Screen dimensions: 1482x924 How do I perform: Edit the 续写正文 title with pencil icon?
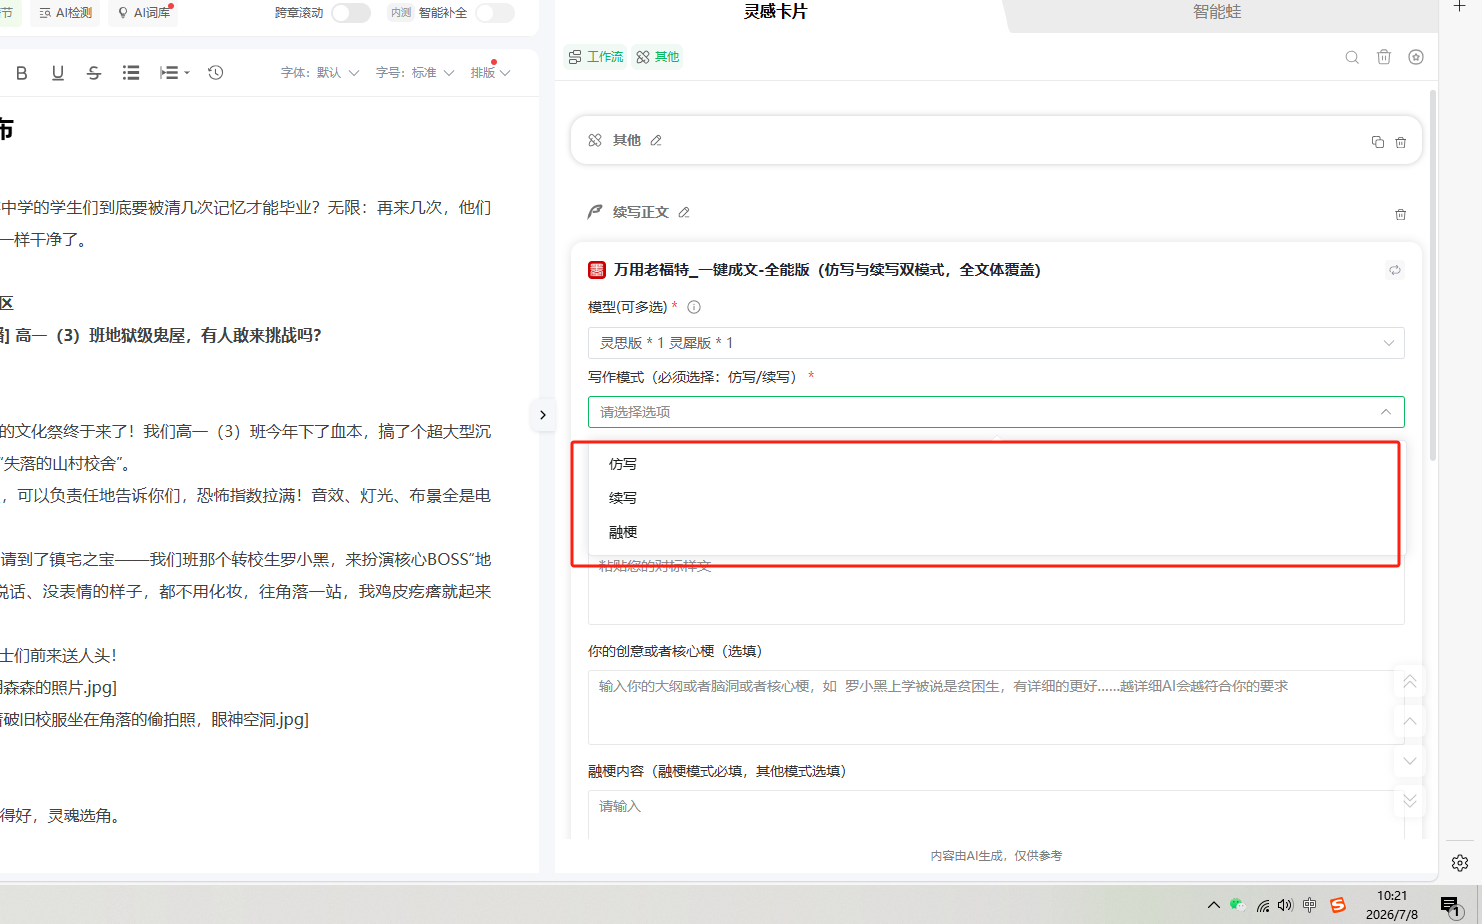[x=684, y=213]
